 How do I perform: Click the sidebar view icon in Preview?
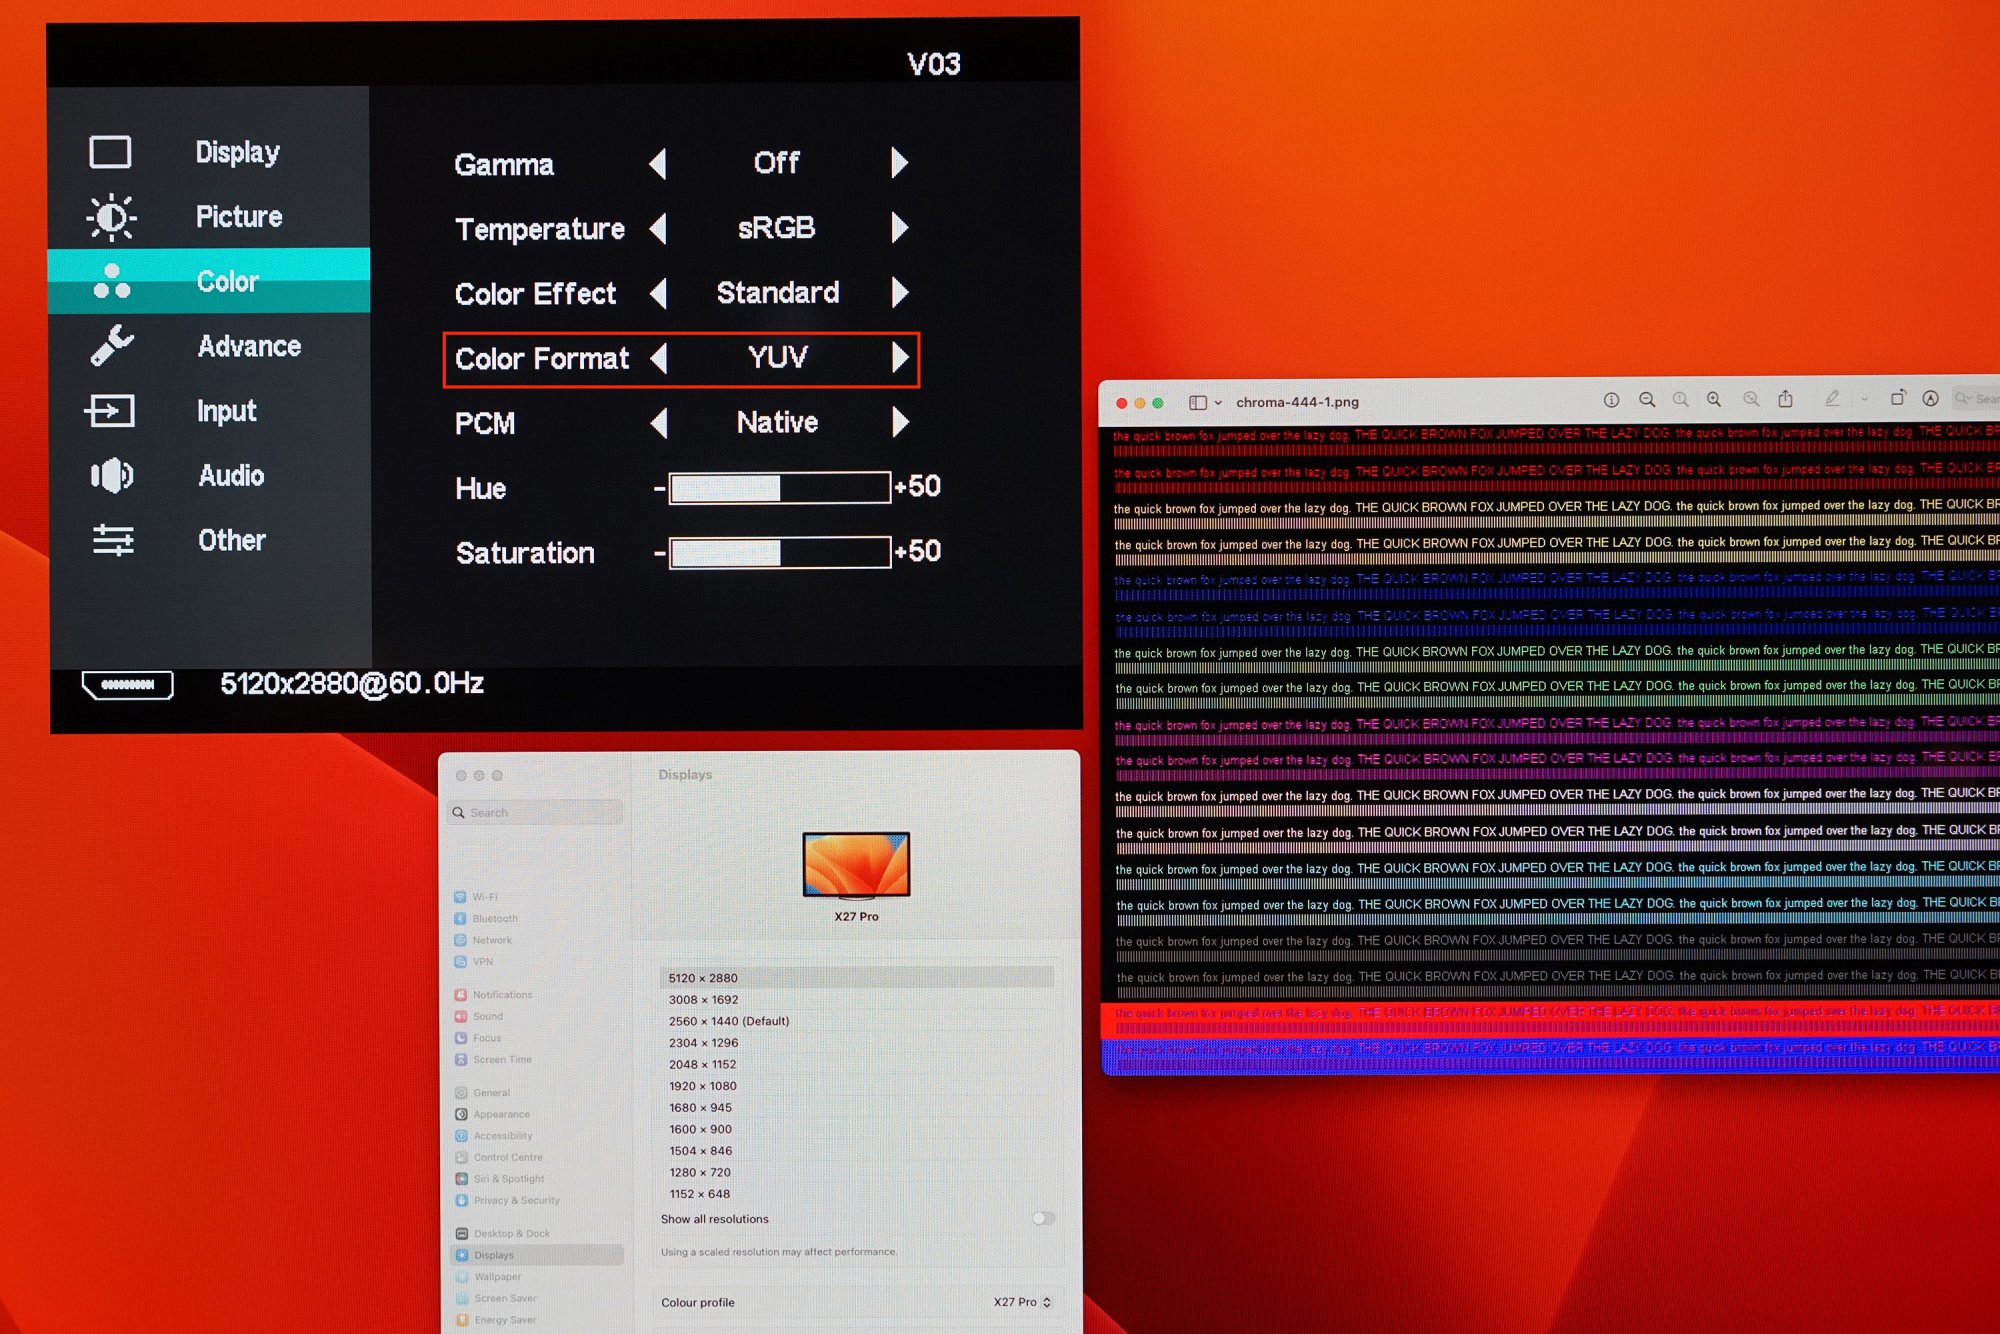point(1197,403)
